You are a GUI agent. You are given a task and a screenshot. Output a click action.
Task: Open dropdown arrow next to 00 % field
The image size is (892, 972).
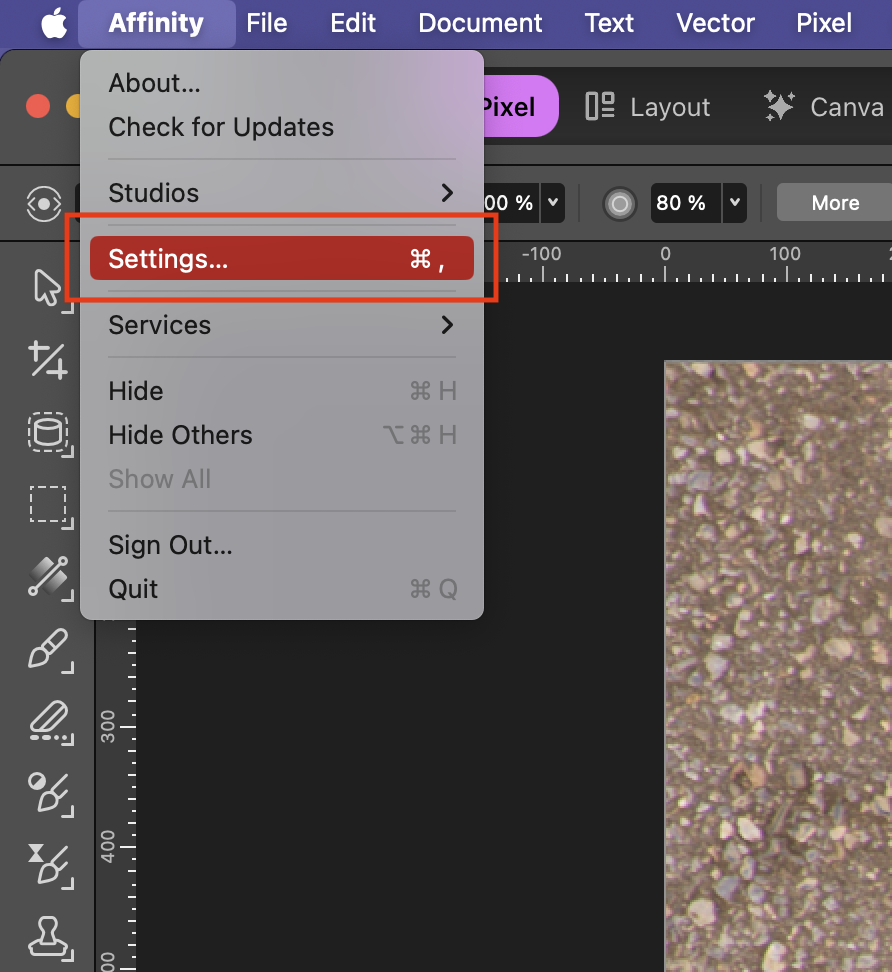(x=553, y=203)
